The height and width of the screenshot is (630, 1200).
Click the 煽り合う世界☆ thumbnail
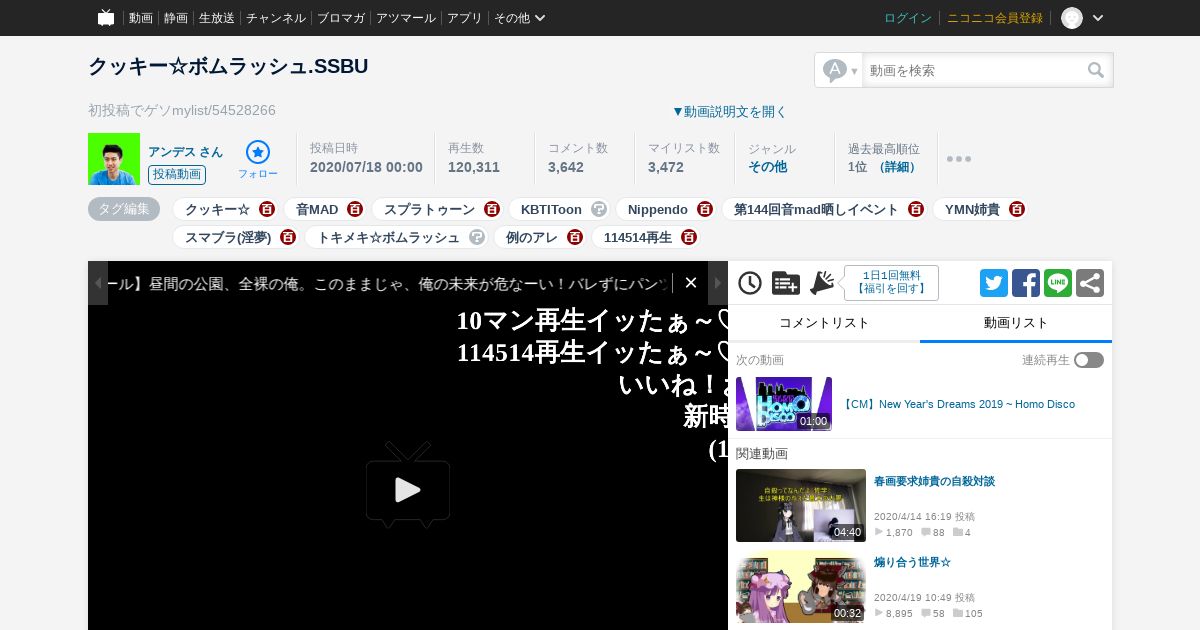point(801,587)
